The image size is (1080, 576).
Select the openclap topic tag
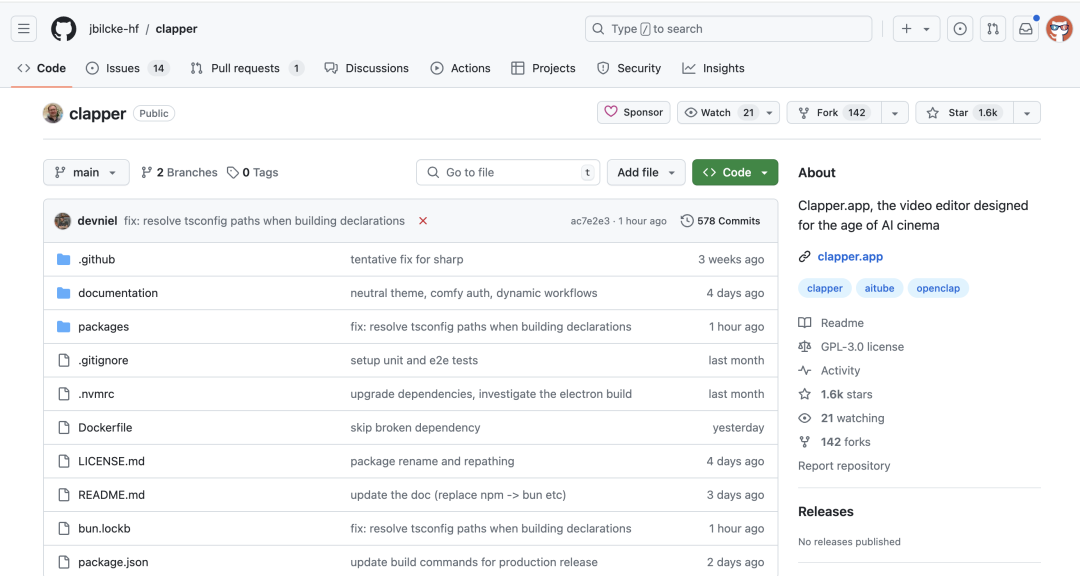pos(938,288)
